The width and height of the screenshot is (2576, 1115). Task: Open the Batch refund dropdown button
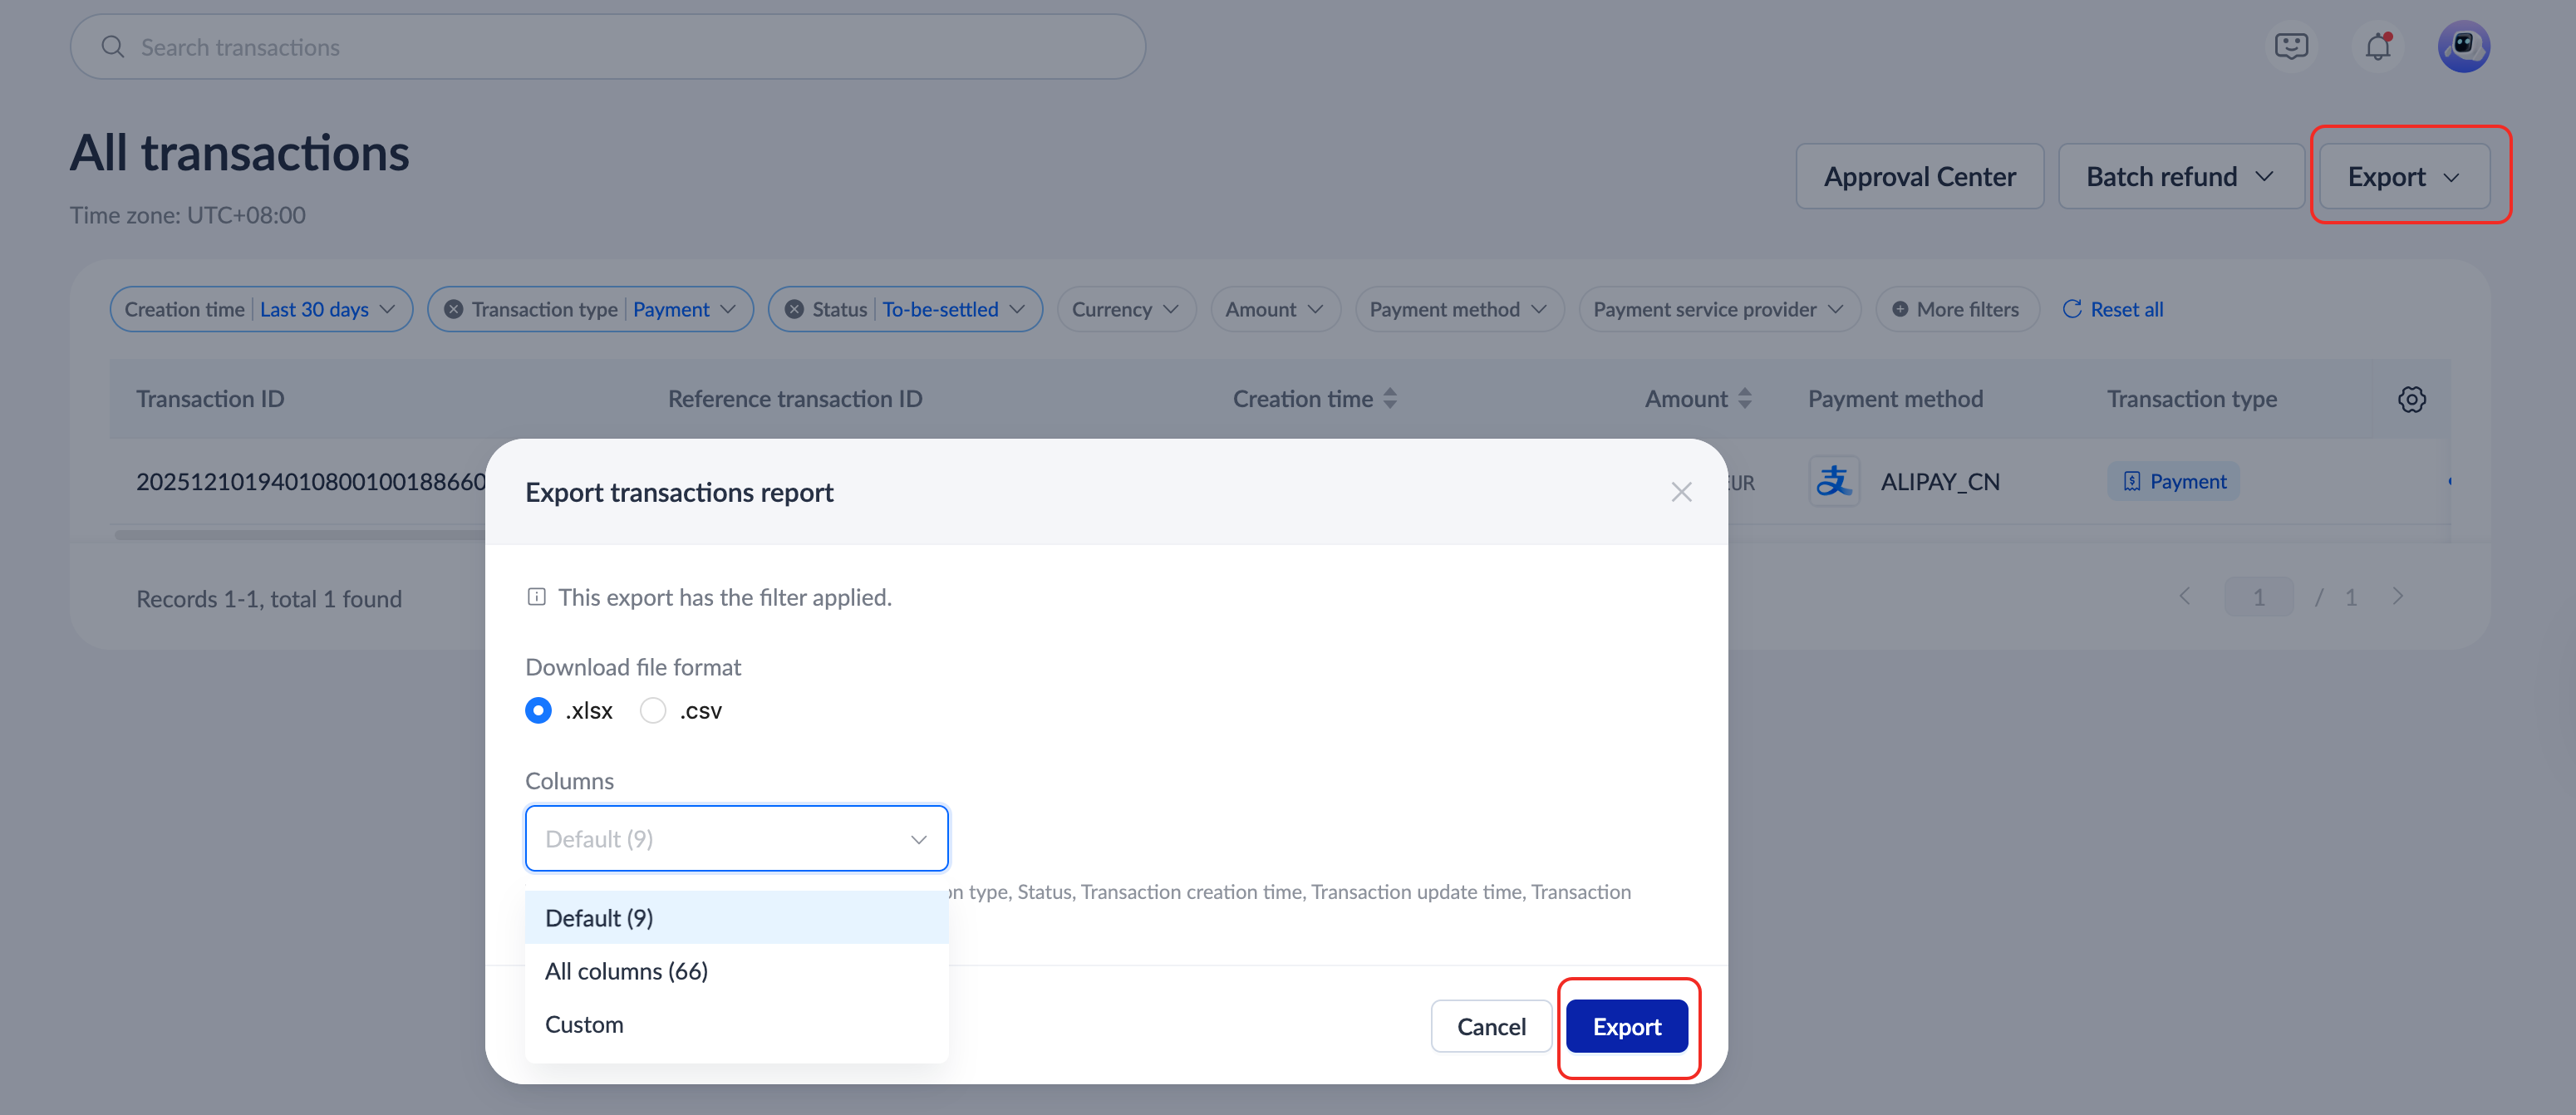tap(2180, 176)
